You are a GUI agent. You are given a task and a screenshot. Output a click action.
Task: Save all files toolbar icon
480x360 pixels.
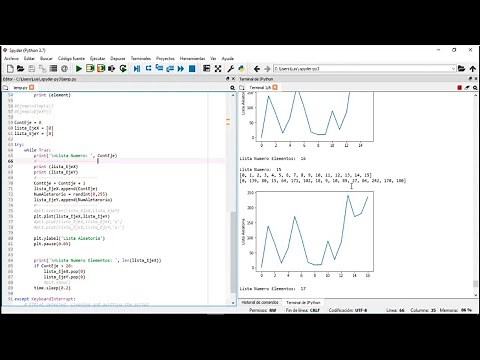[42, 69]
